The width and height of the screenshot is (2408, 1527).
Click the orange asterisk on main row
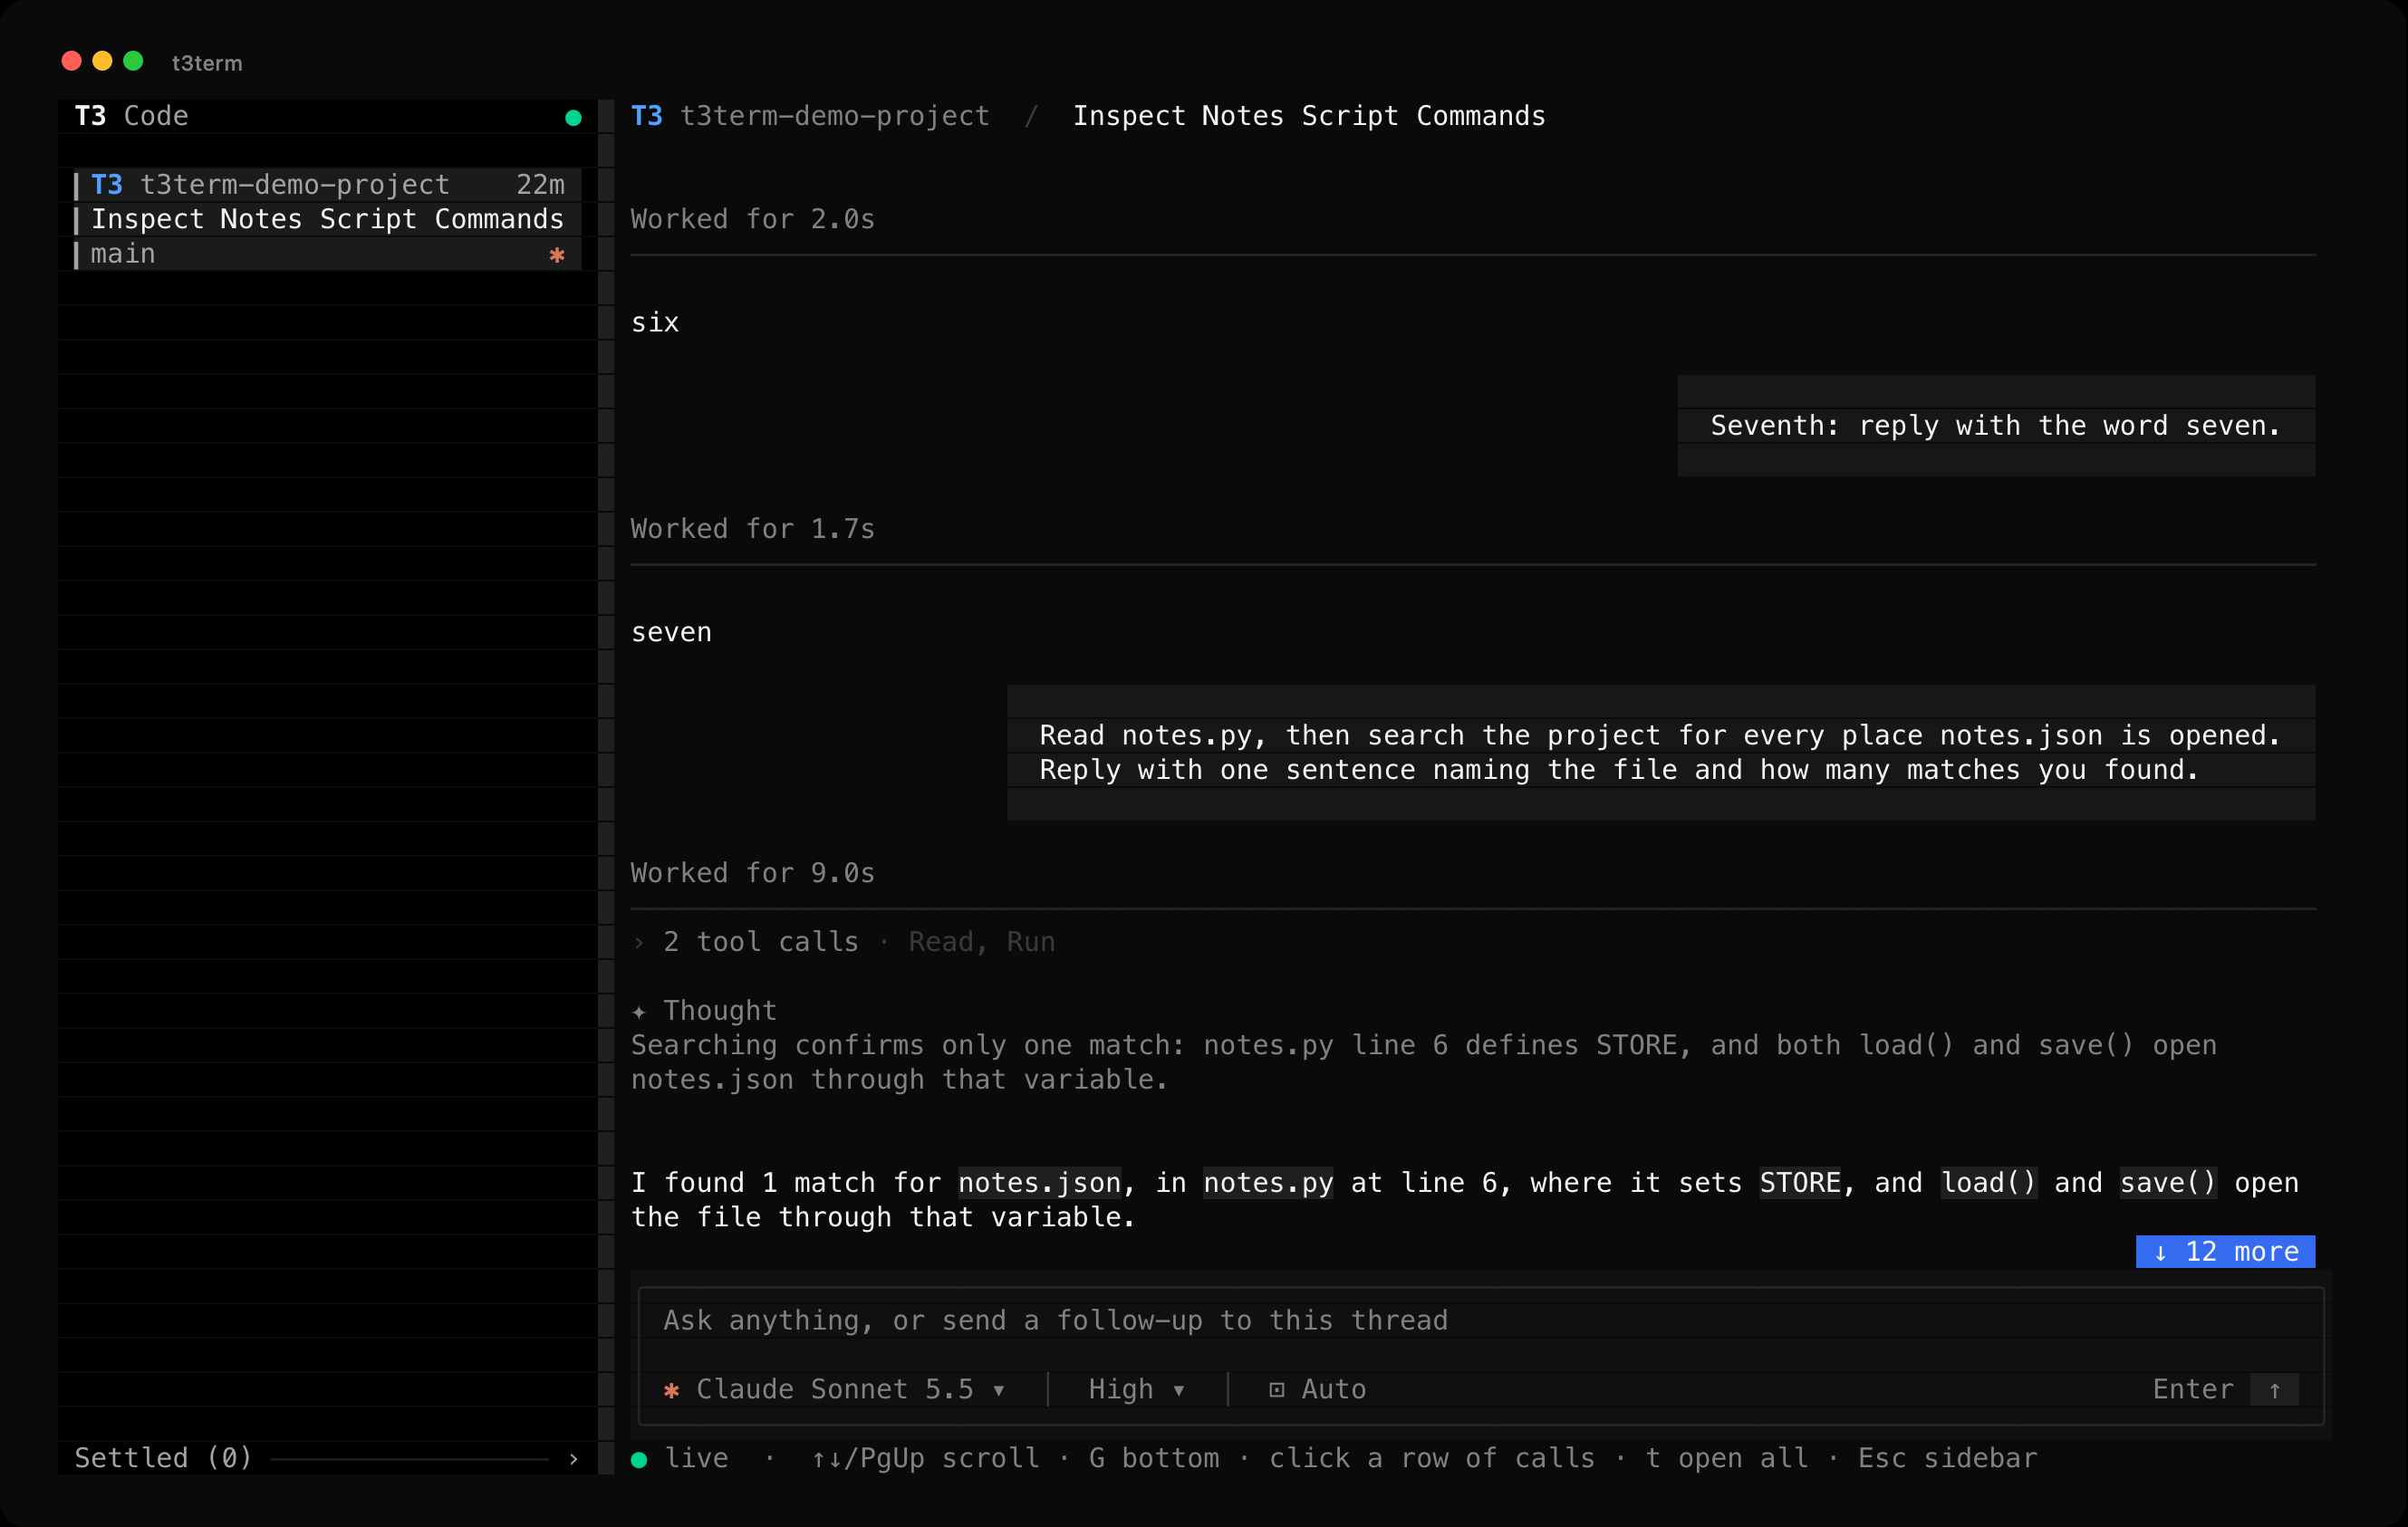coord(557,254)
